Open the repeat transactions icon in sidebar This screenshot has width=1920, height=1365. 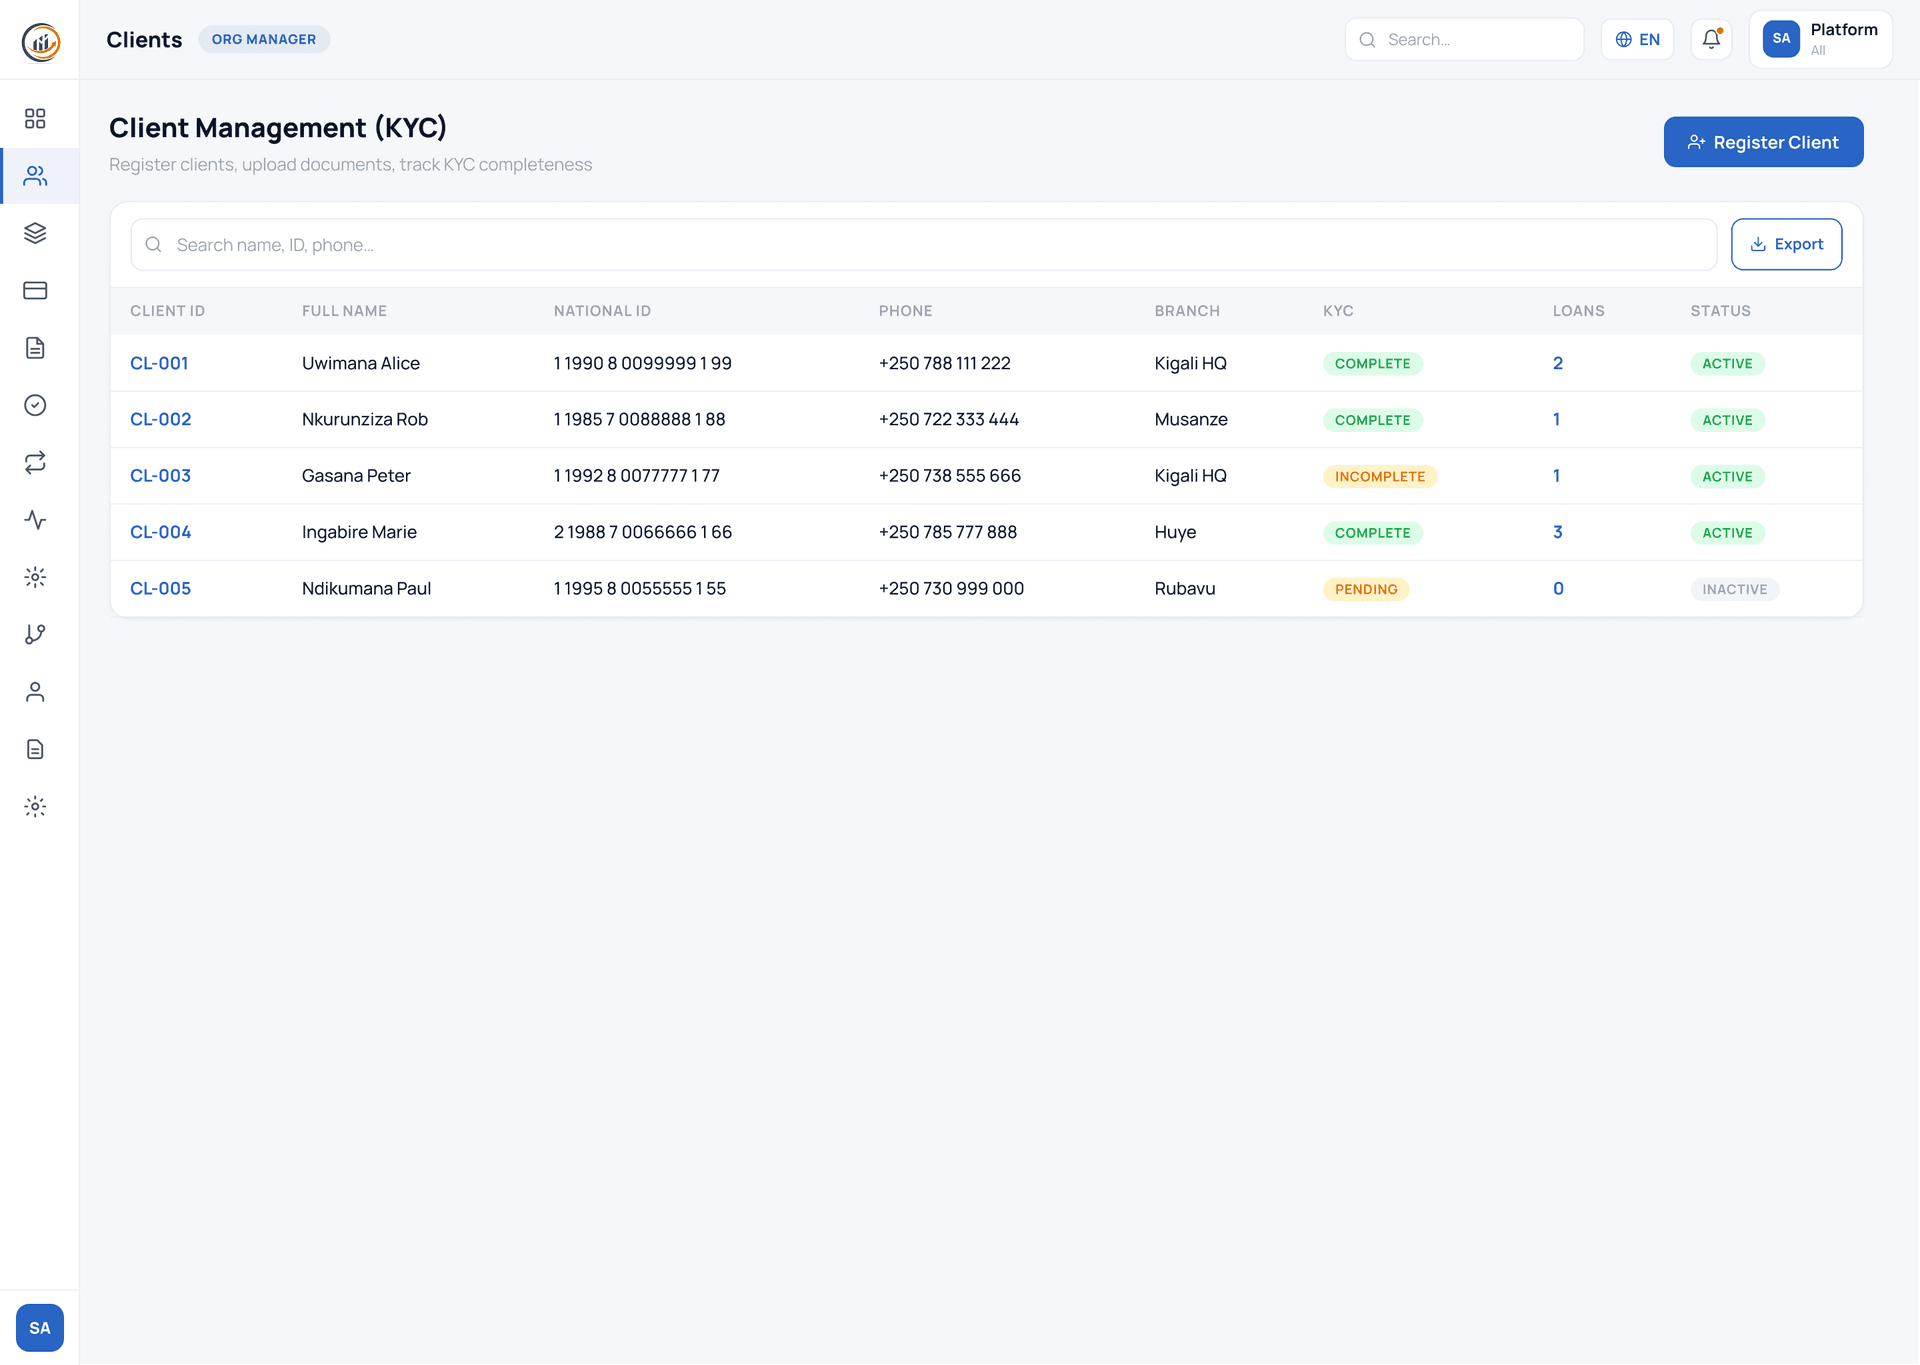click(36, 462)
